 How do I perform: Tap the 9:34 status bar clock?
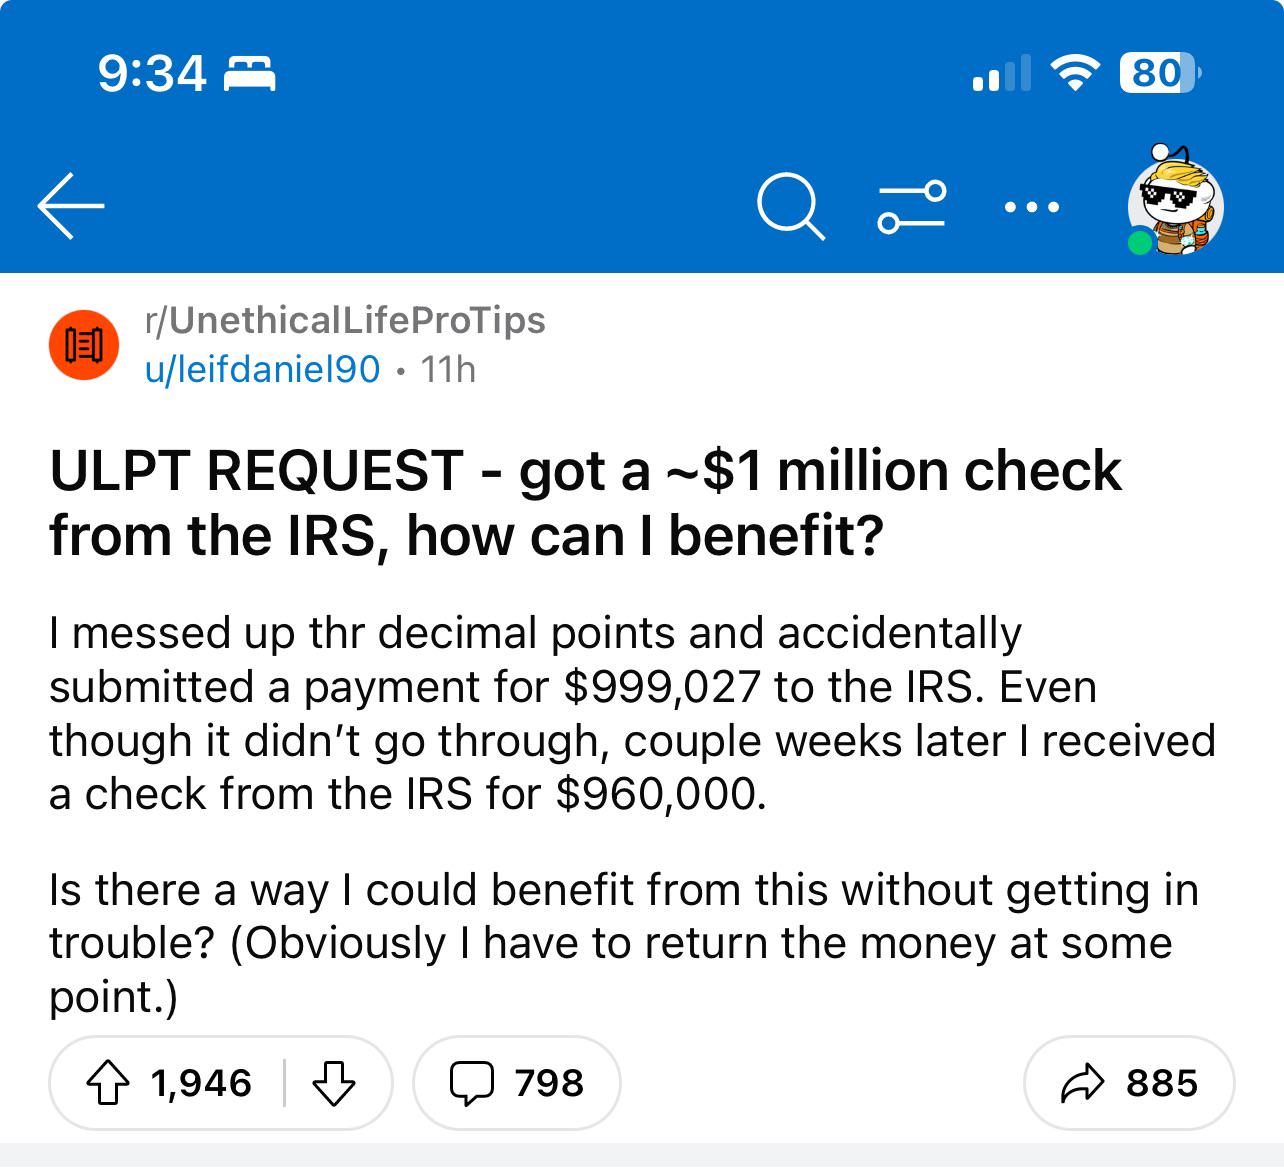point(152,74)
